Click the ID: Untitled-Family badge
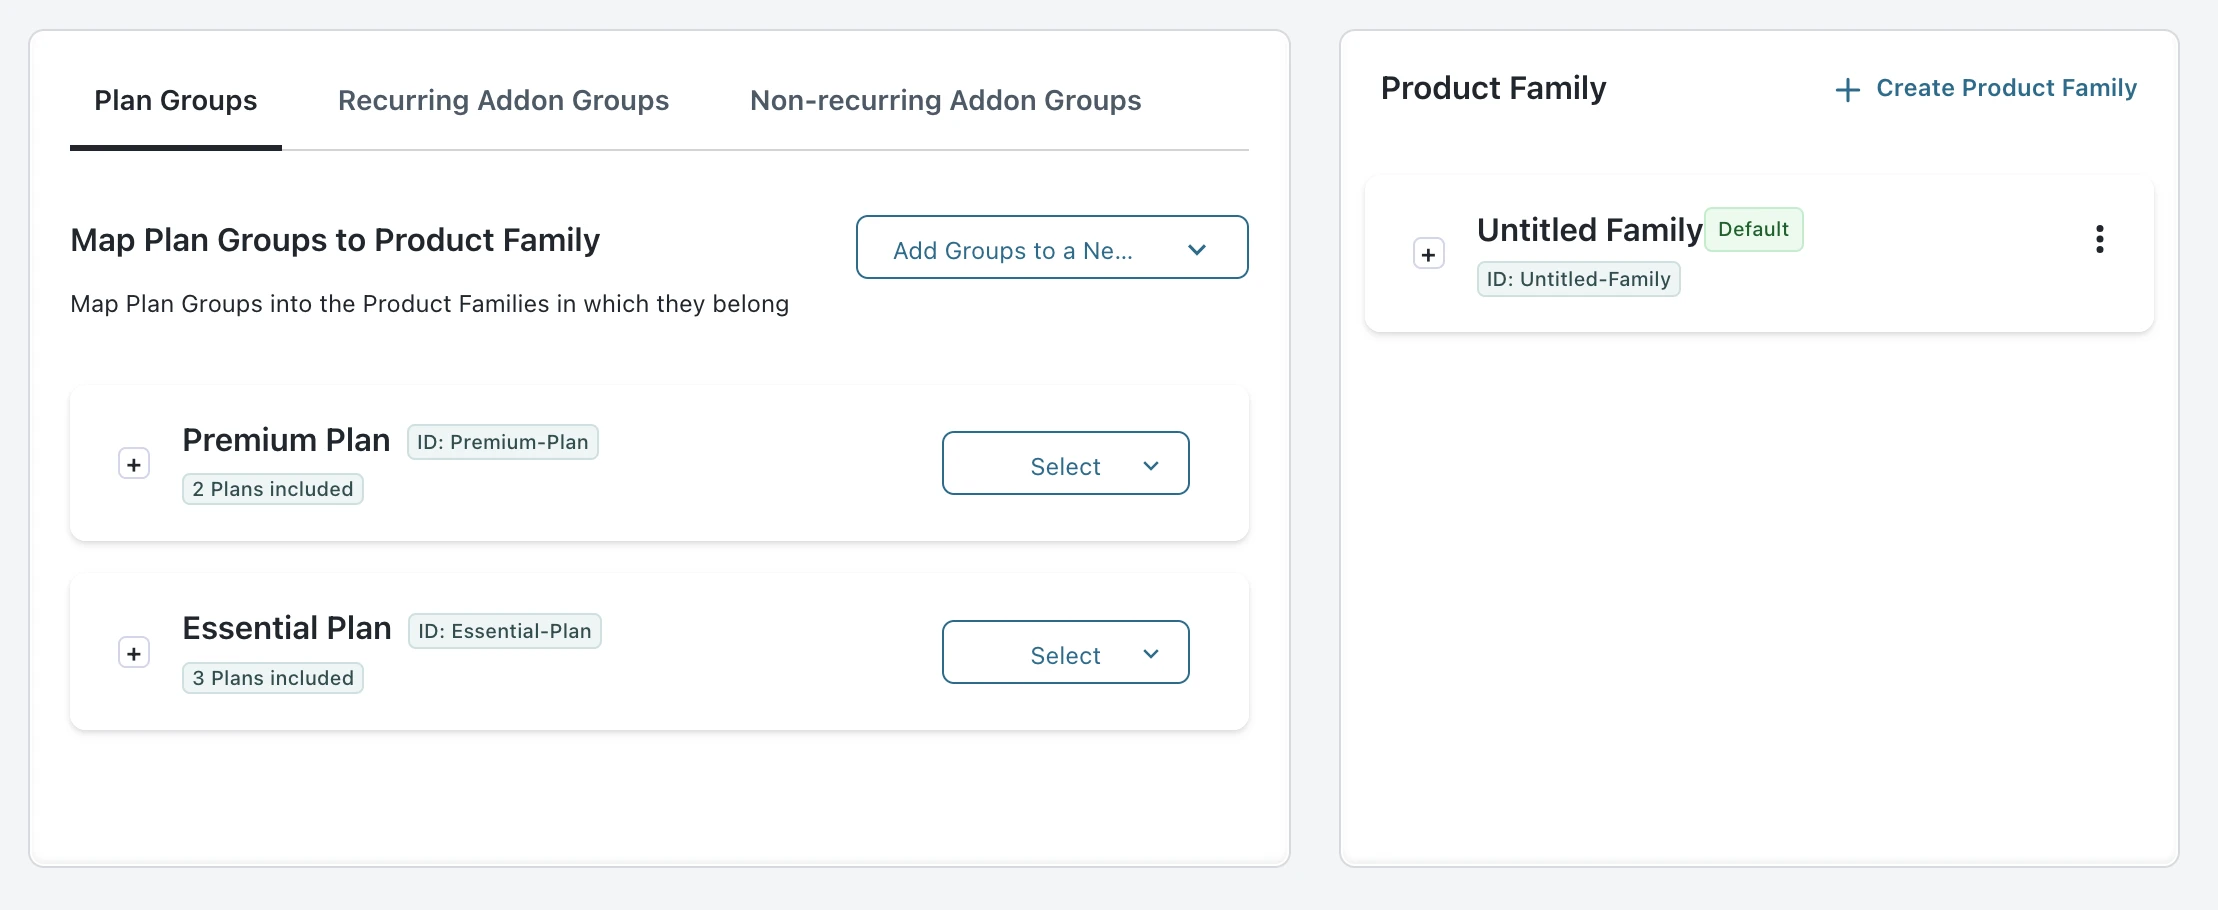This screenshot has width=2218, height=910. coord(1578,279)
